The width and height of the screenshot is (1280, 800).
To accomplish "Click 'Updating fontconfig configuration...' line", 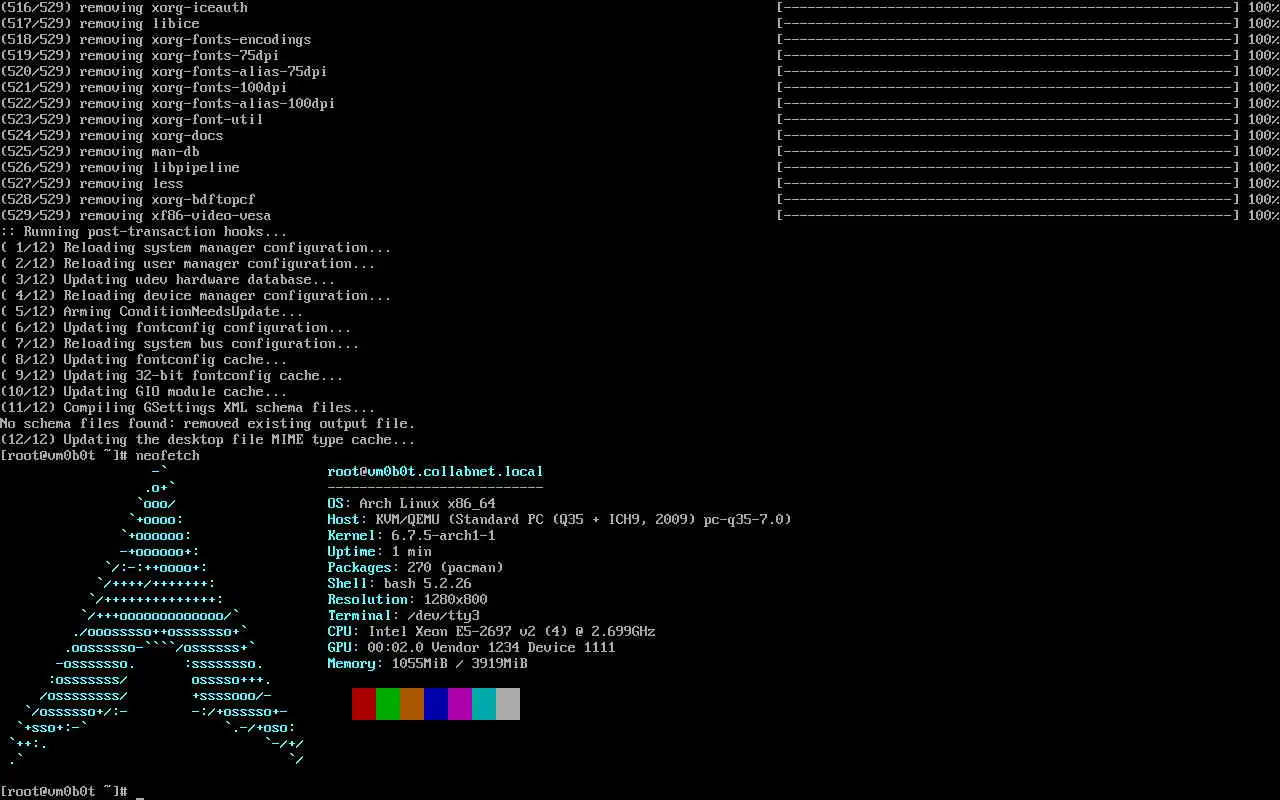I will tap(176, 328).
